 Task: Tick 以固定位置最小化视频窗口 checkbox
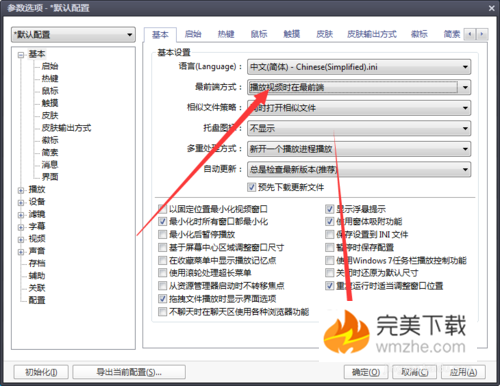(162, 209)
